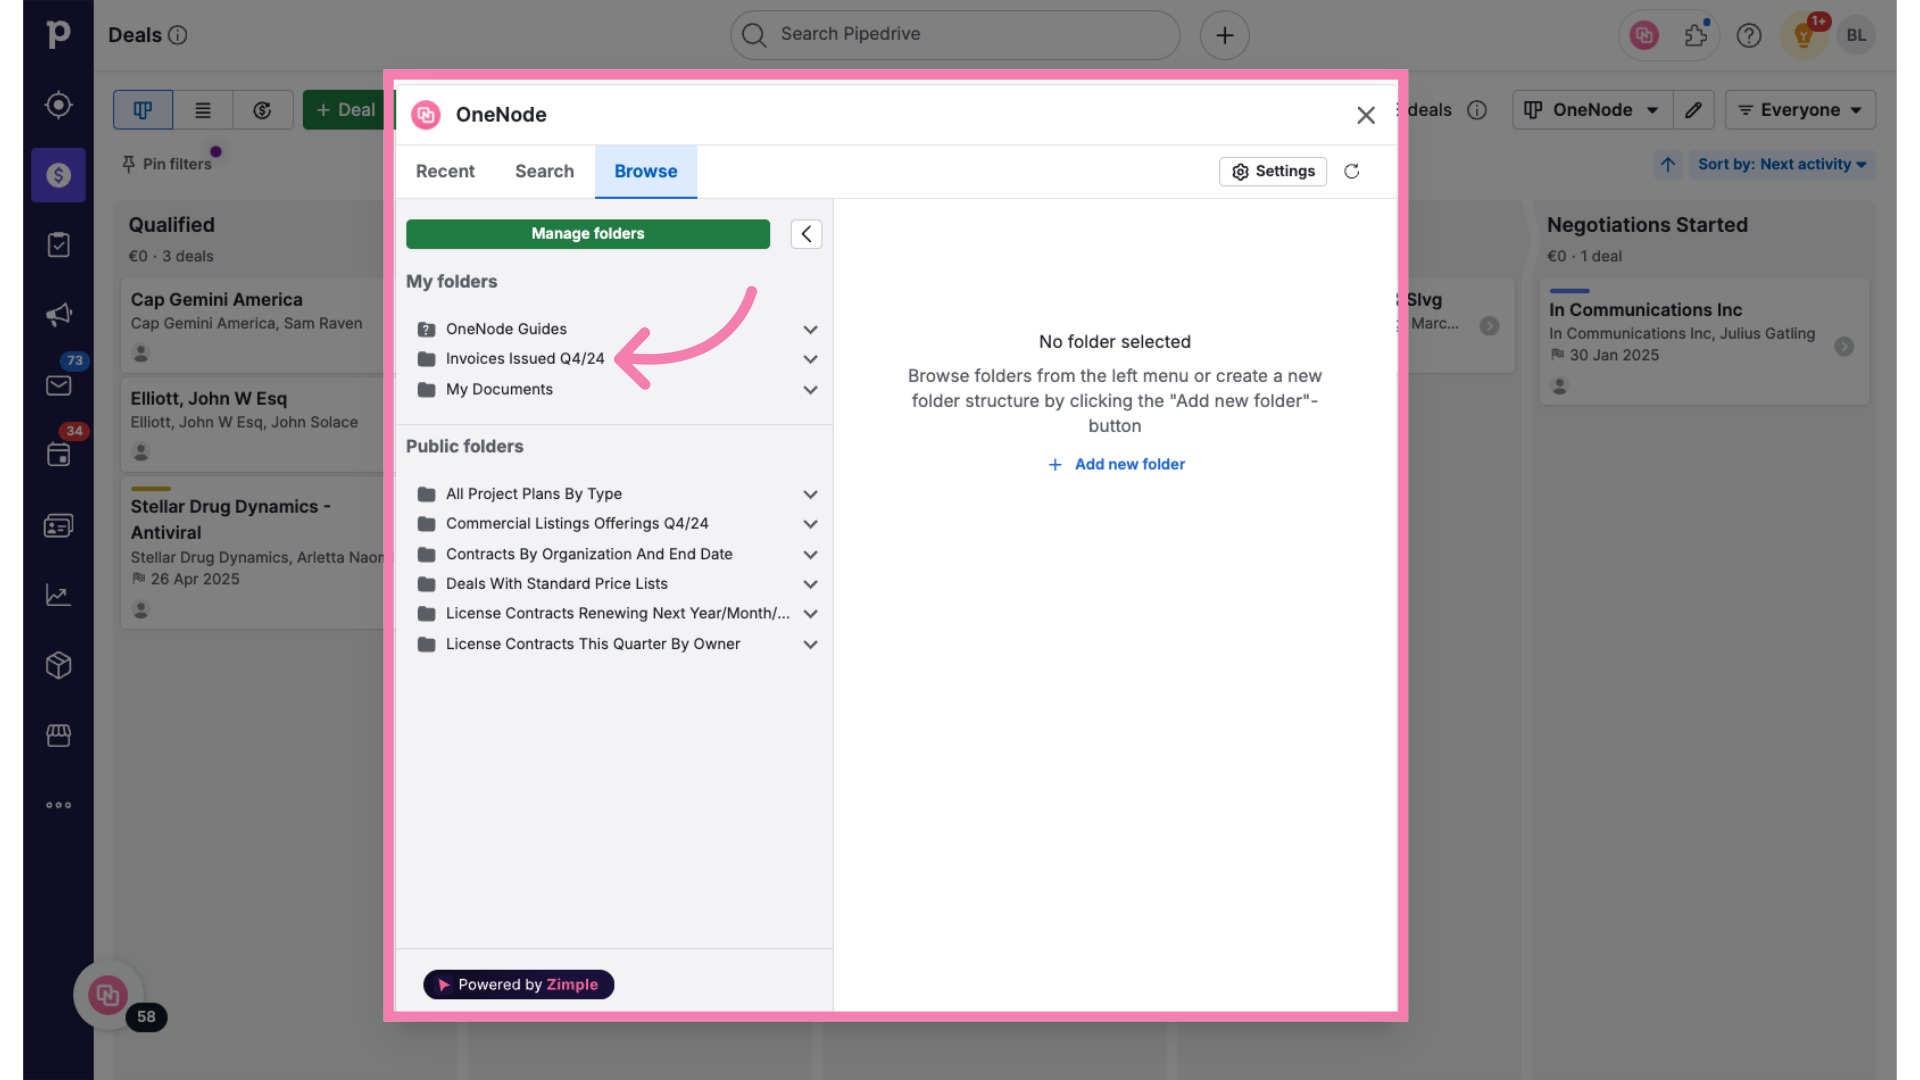Switch to the Search tab
Viewport: 1920px width, 1080px height.
(543, 170)
